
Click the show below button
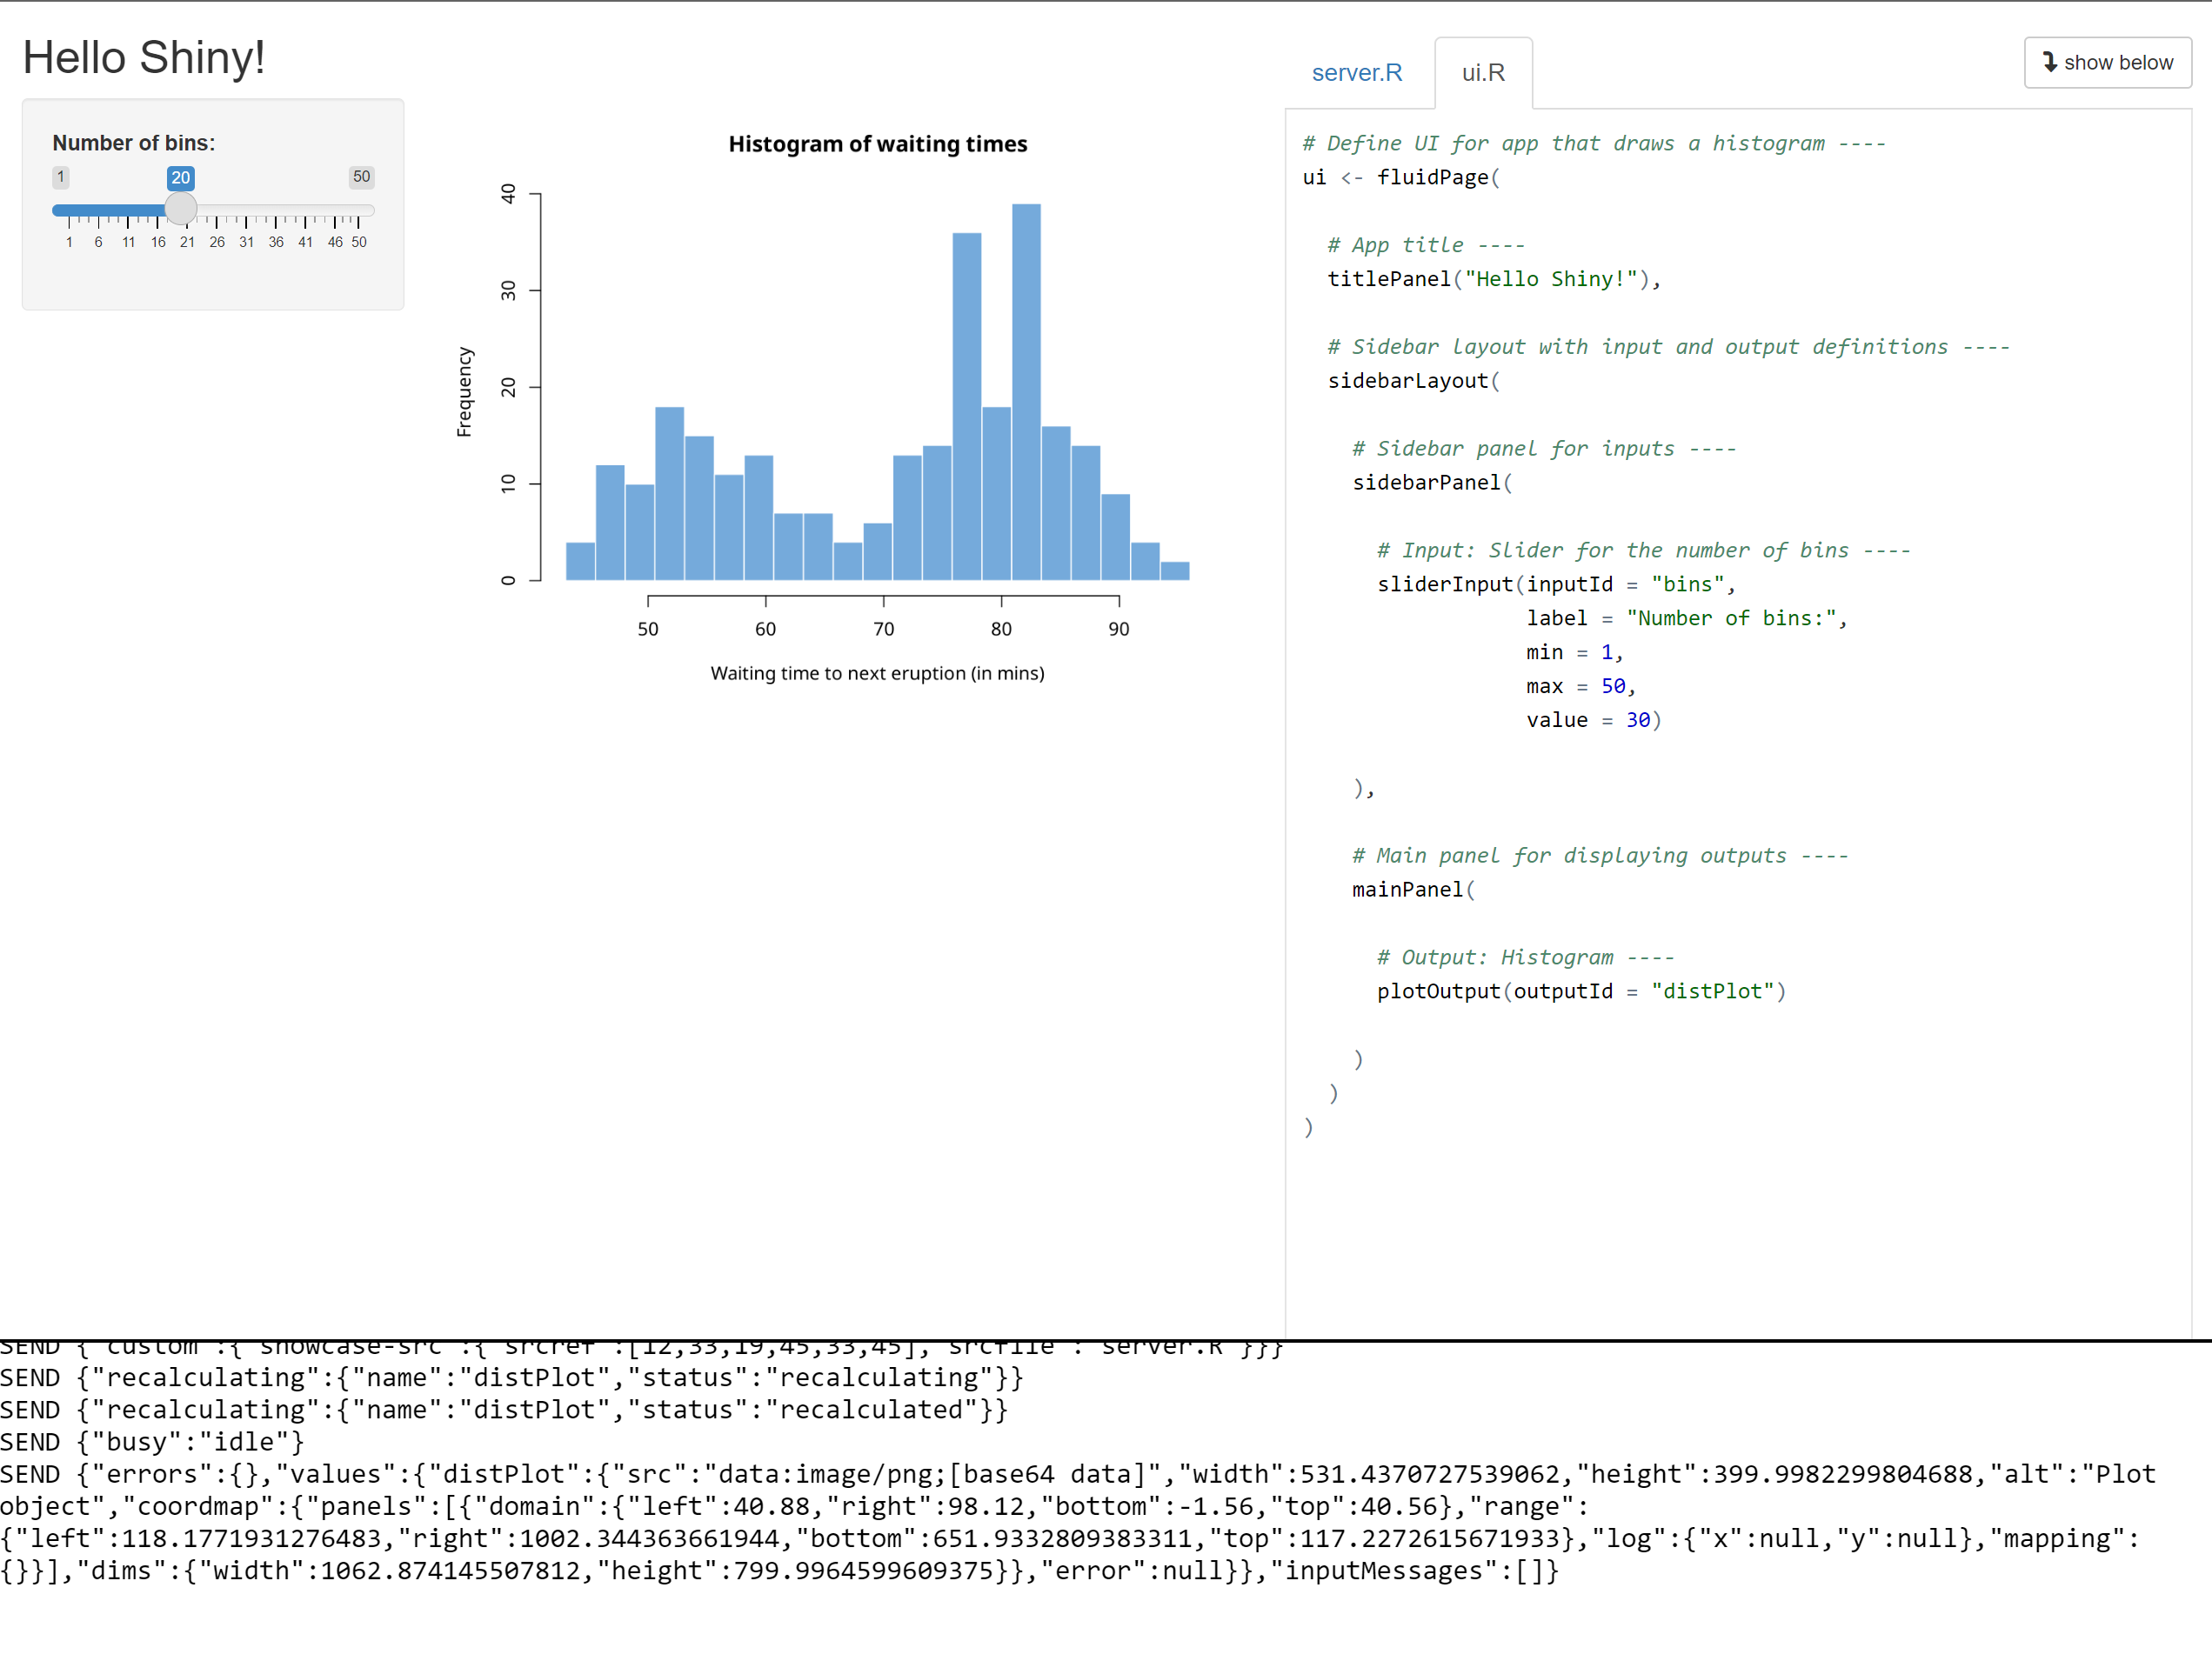tap(2107, 62)
